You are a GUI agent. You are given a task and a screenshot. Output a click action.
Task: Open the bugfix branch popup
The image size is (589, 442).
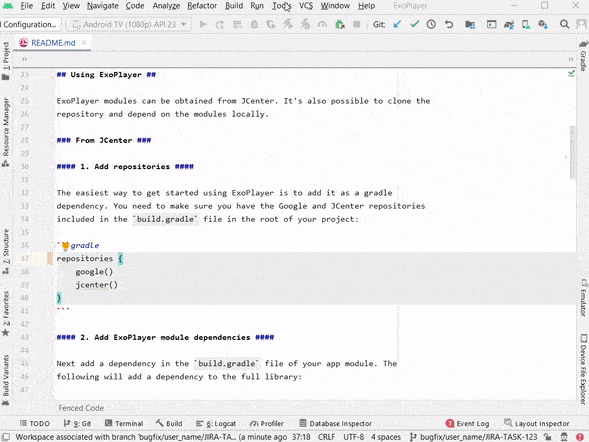pyautogui.click(x=473, y=437)
